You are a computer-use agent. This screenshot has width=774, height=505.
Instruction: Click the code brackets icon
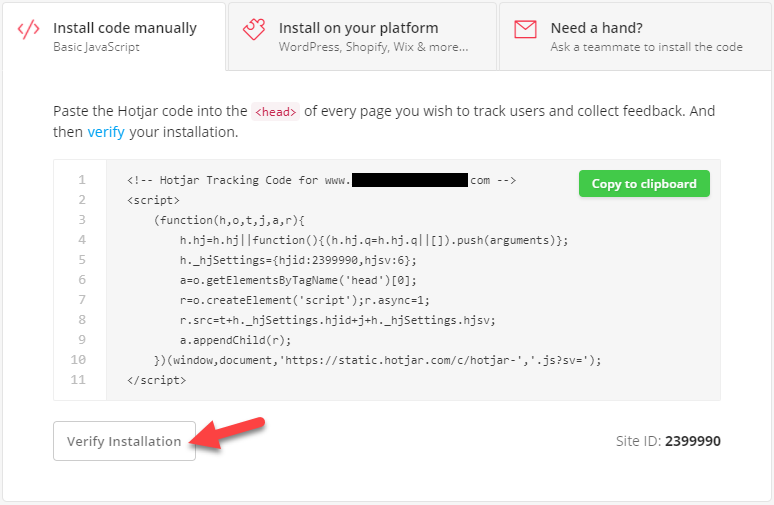click(29, 30)
